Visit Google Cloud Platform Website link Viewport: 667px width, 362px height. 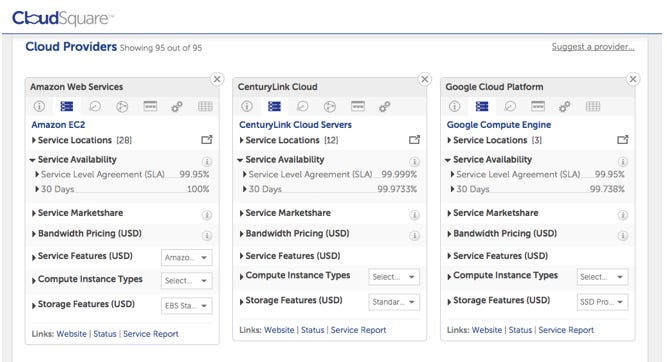click(487, 330)
